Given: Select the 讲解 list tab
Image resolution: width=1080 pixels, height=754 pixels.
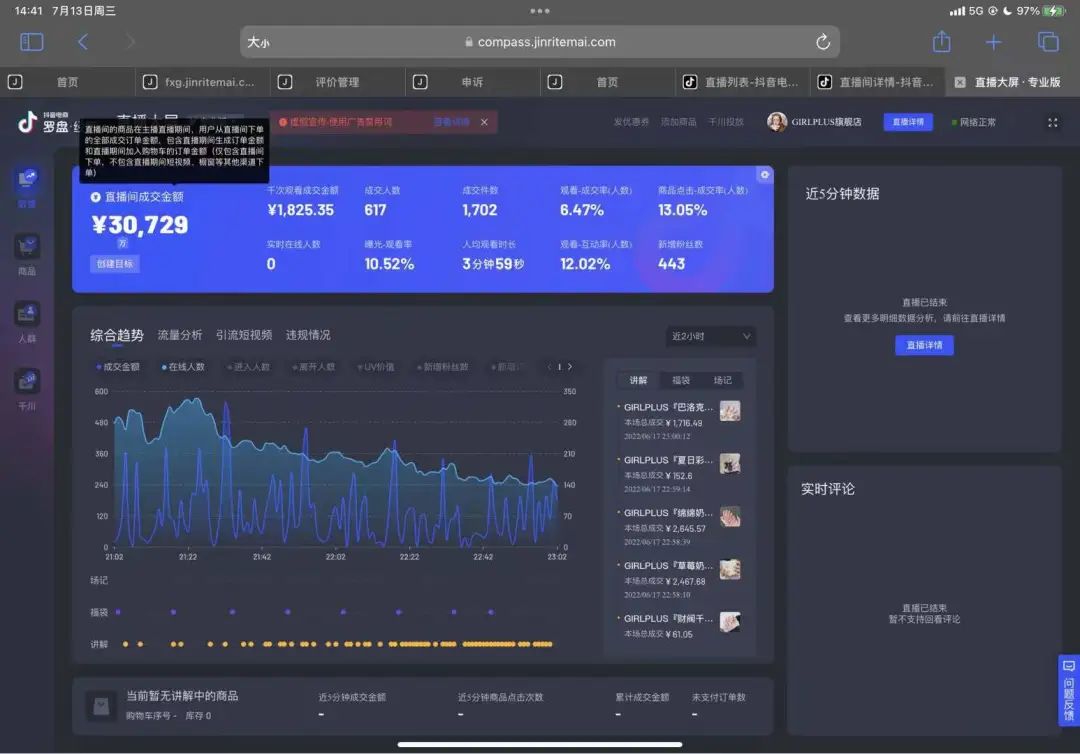Looking at the screenshot, I should [638, 380].
